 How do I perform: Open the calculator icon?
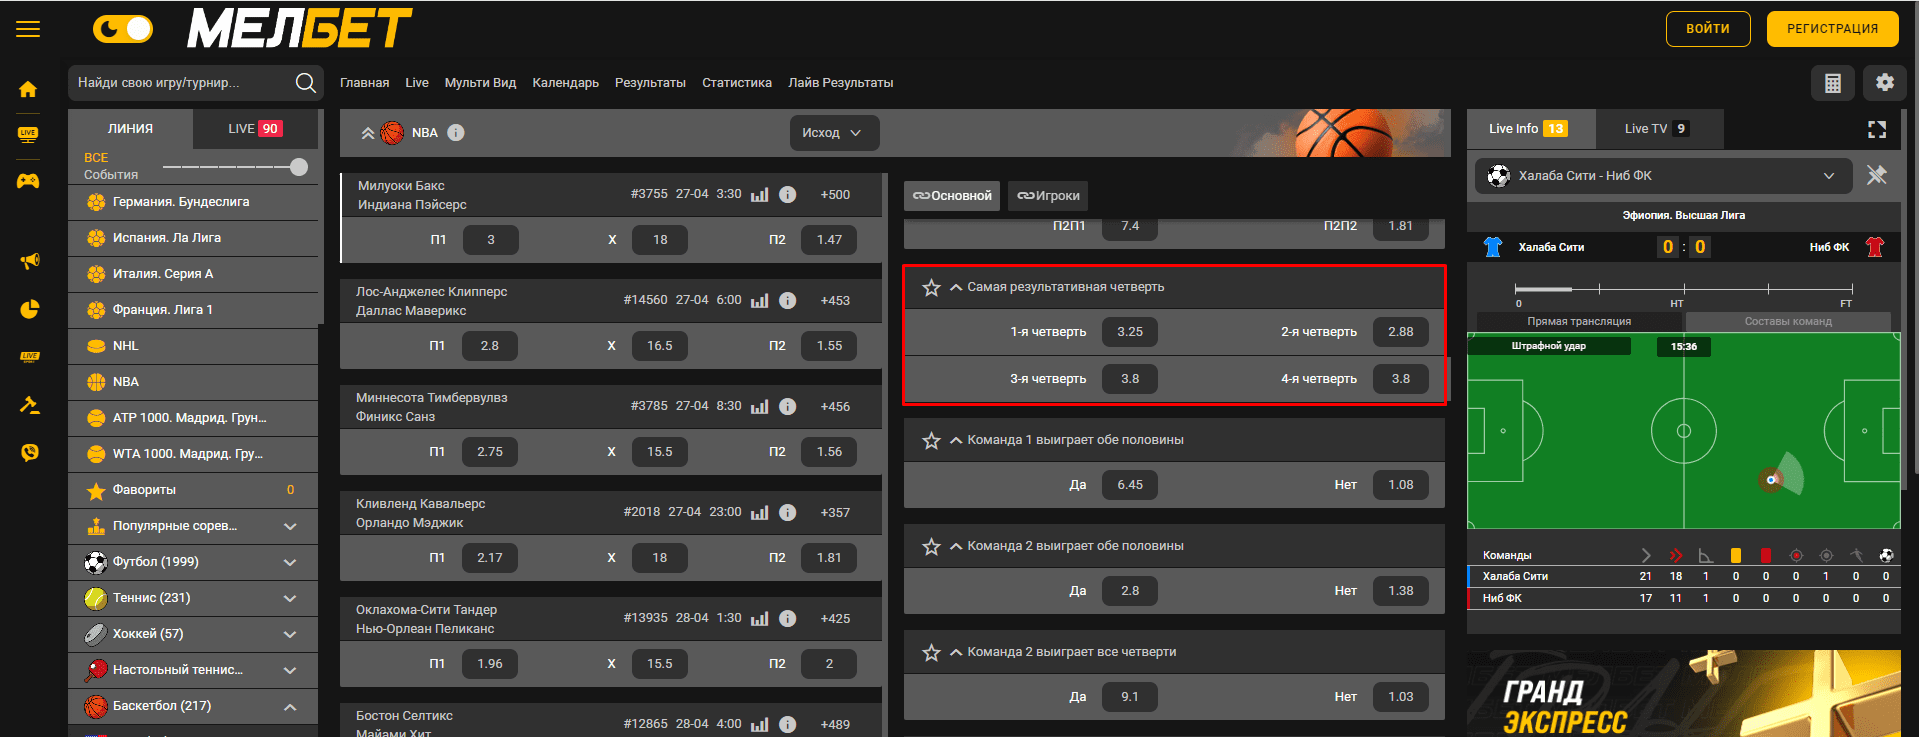pyautogui.click(x=1833, y=83)
